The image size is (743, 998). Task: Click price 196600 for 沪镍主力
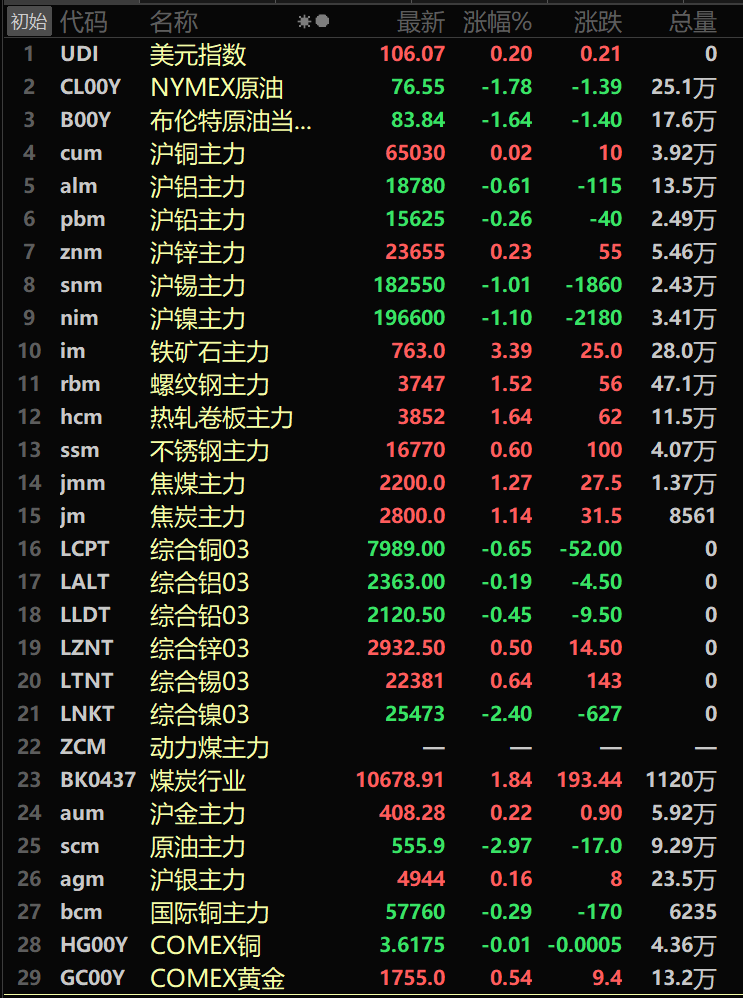[x=409, y=318]
